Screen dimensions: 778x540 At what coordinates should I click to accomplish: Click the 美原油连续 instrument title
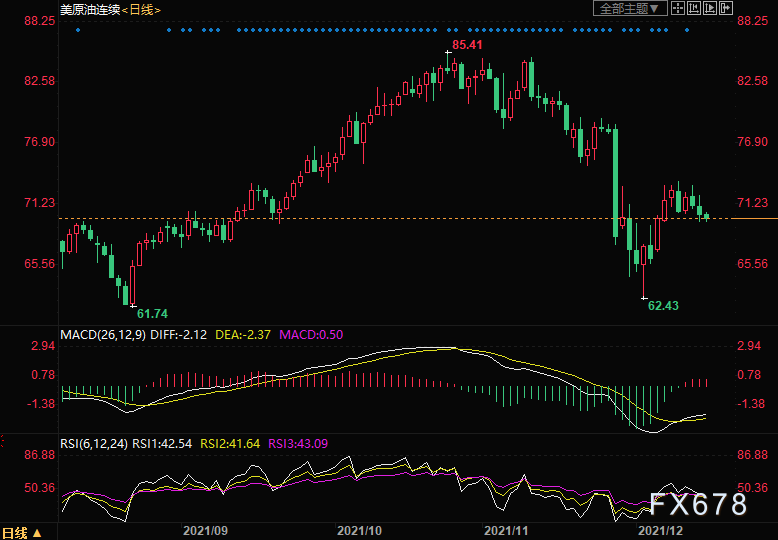click(x=90, y=9)
